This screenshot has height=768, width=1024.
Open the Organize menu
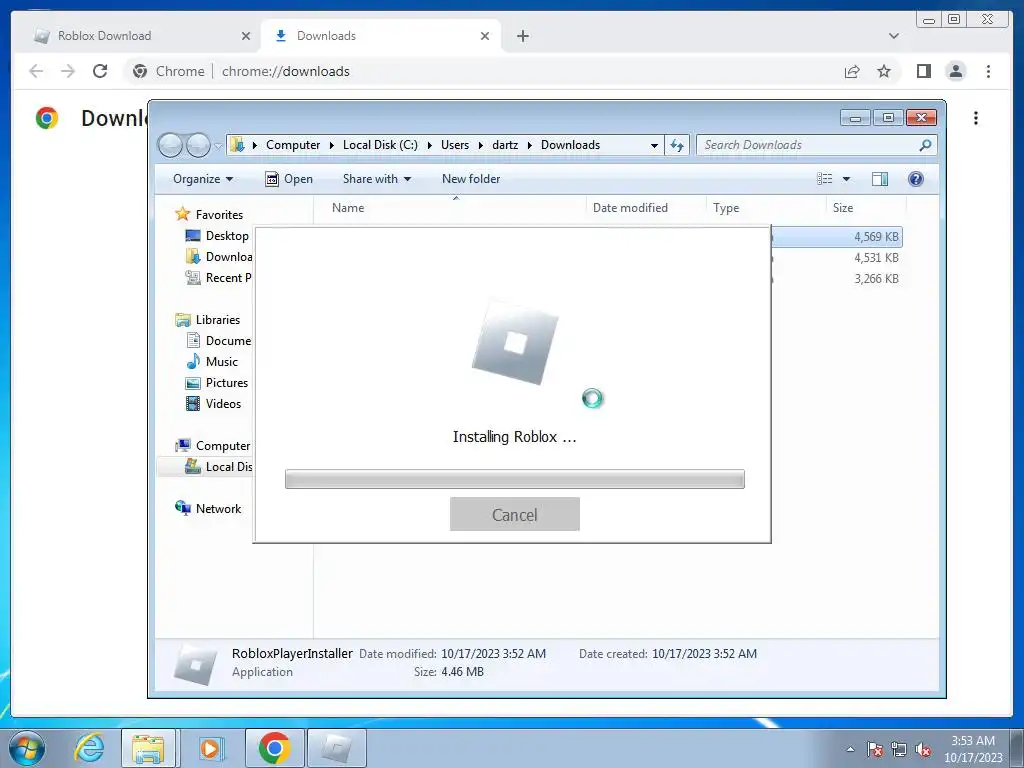coord(202,179)
